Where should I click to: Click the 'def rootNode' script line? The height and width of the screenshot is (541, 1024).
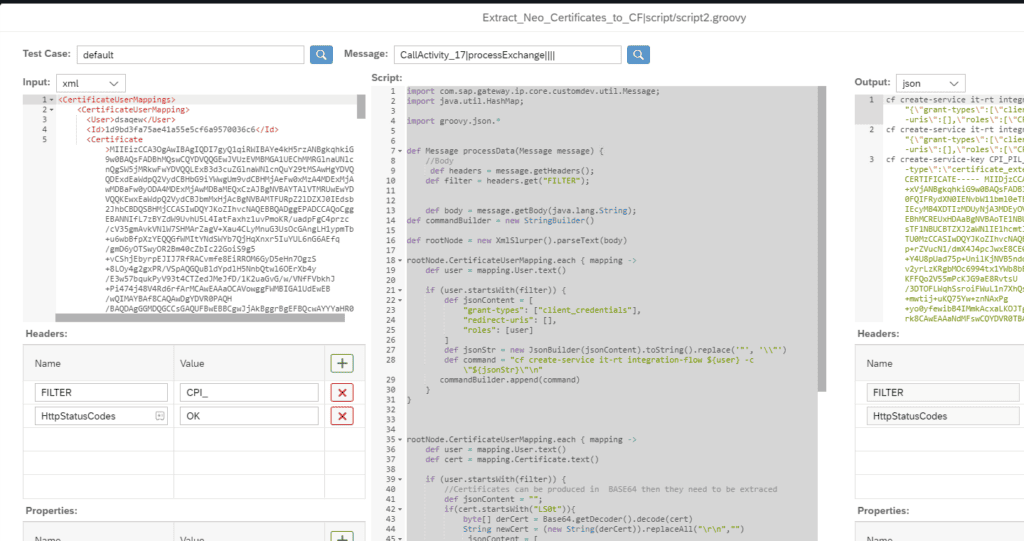517,240
